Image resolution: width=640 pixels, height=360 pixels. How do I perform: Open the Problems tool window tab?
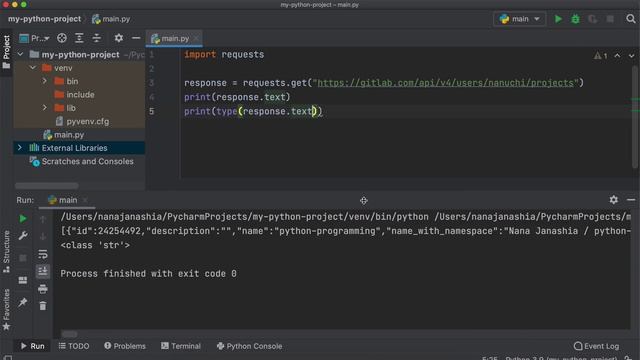tap(125, 346)
